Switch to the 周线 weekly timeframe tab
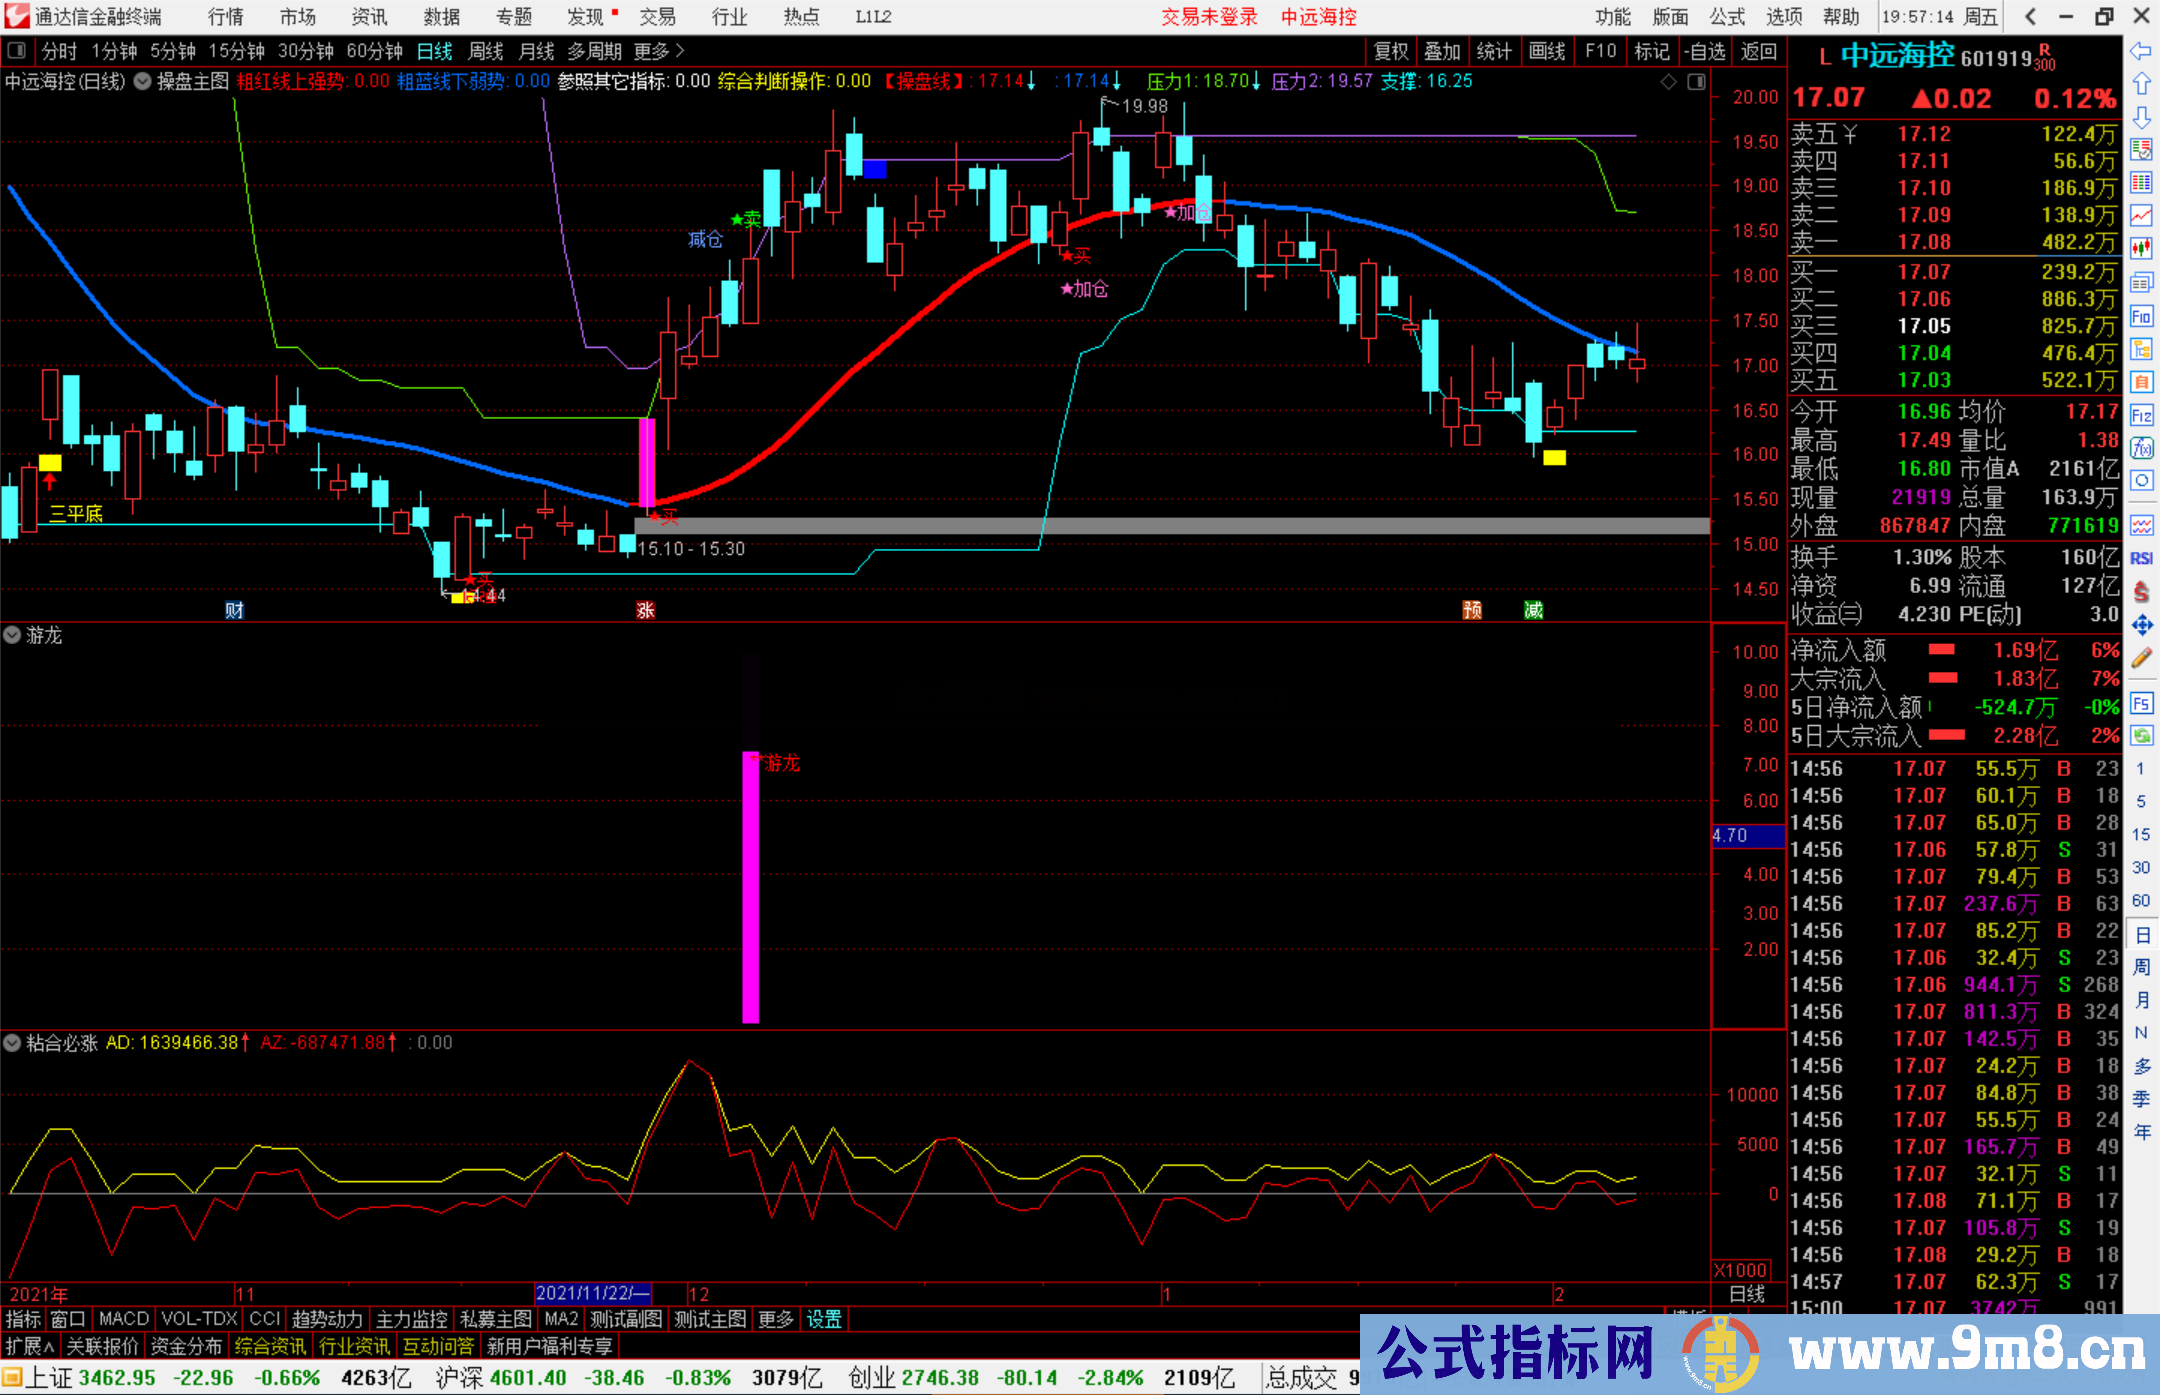The height and width of the screenshot is (1395, 2160). point(486,50)
